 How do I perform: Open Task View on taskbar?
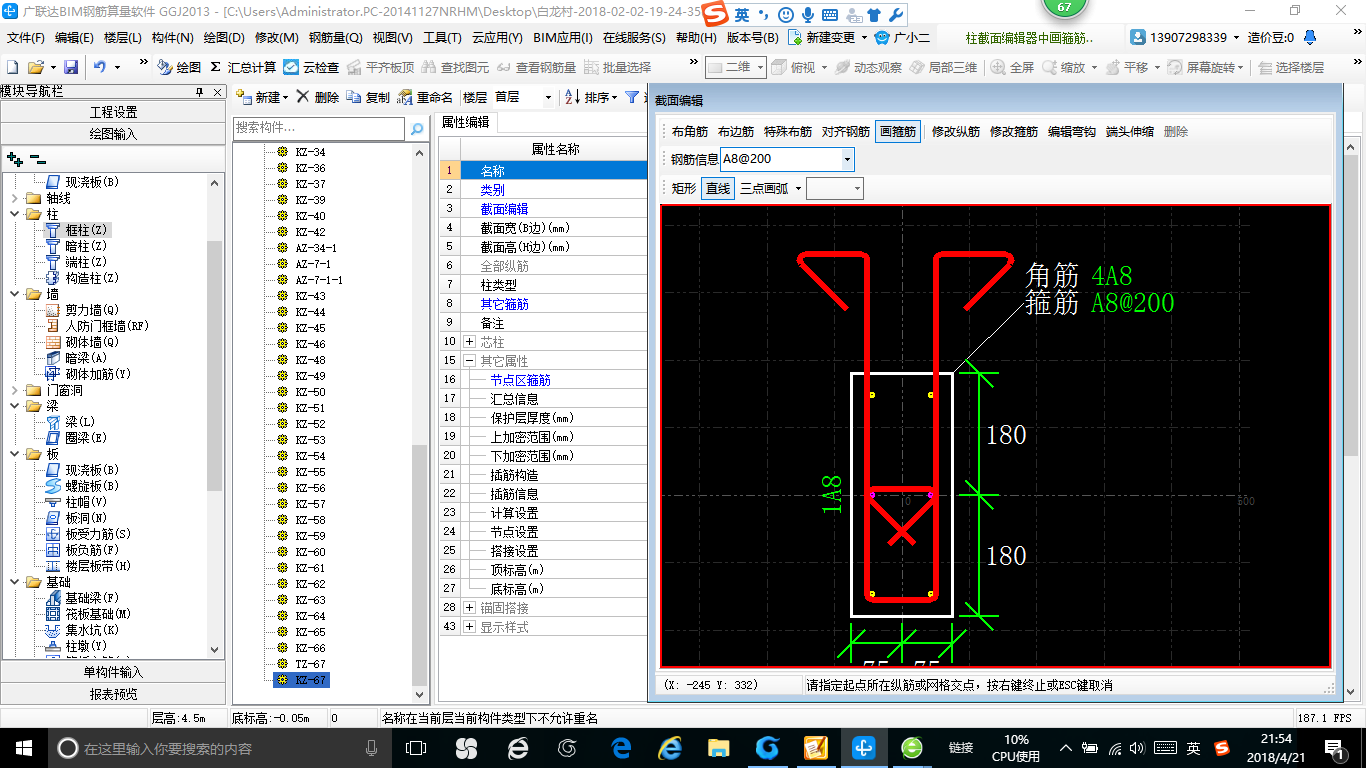(x=416, y=748)
